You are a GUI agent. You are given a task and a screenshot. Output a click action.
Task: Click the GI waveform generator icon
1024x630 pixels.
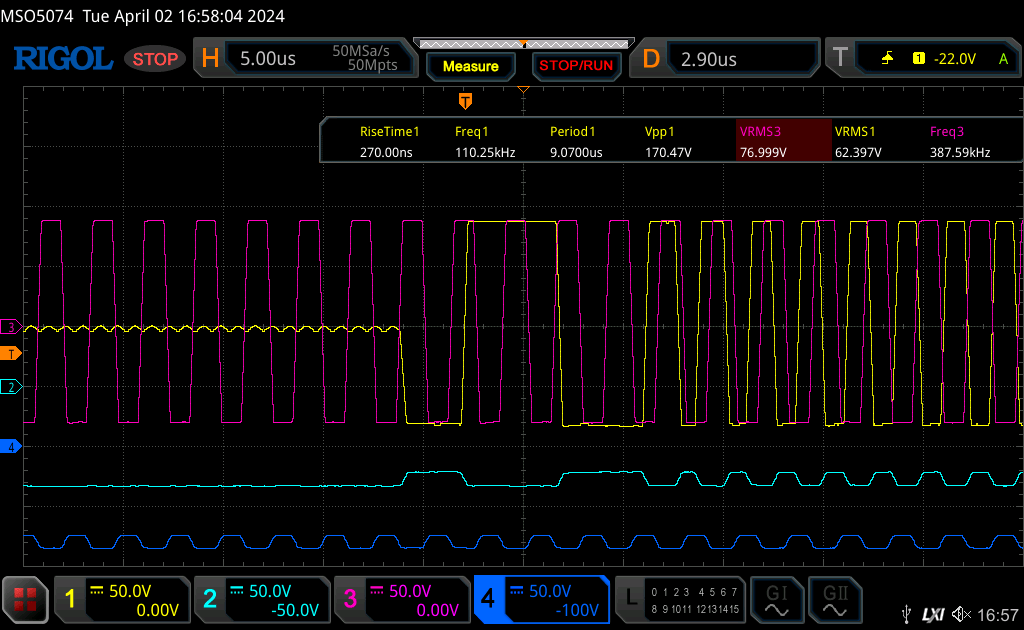tap(776, 600)
